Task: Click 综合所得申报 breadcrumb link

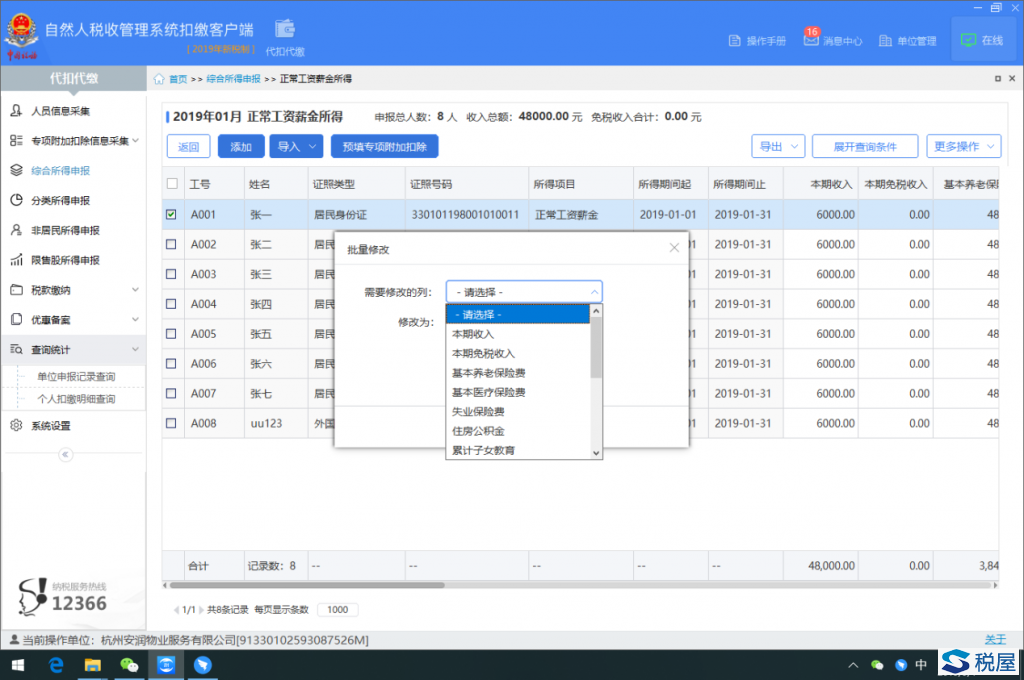Action: pyautogui.click(x=233, y=79)
